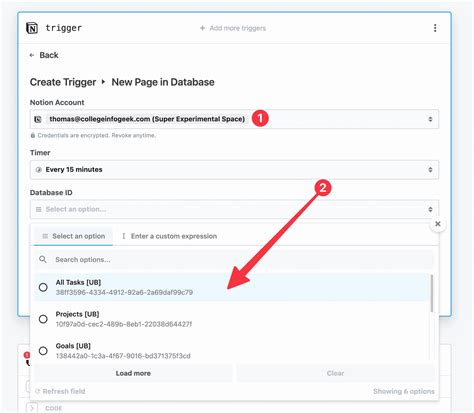The width and height of the screenshot is (474, 413).
Task: Click the list icon in Database ID field
Action: pos(39,209)
